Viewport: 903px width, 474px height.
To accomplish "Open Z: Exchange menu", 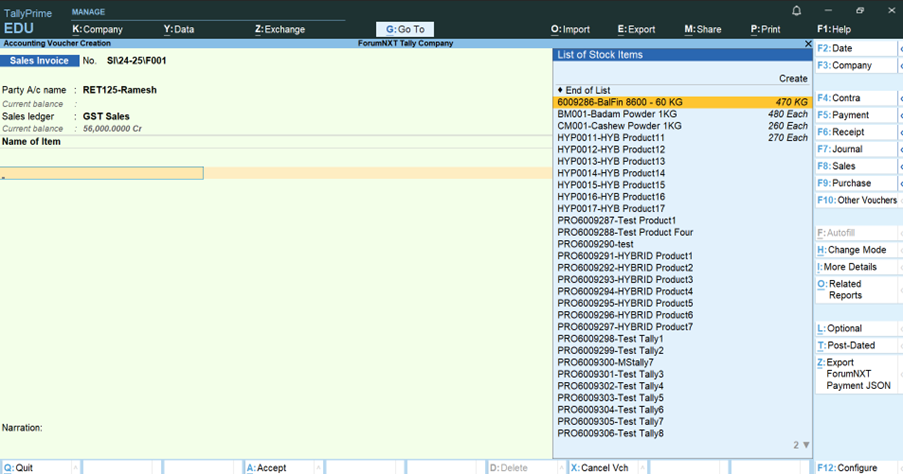I will [x=280, y=29].
